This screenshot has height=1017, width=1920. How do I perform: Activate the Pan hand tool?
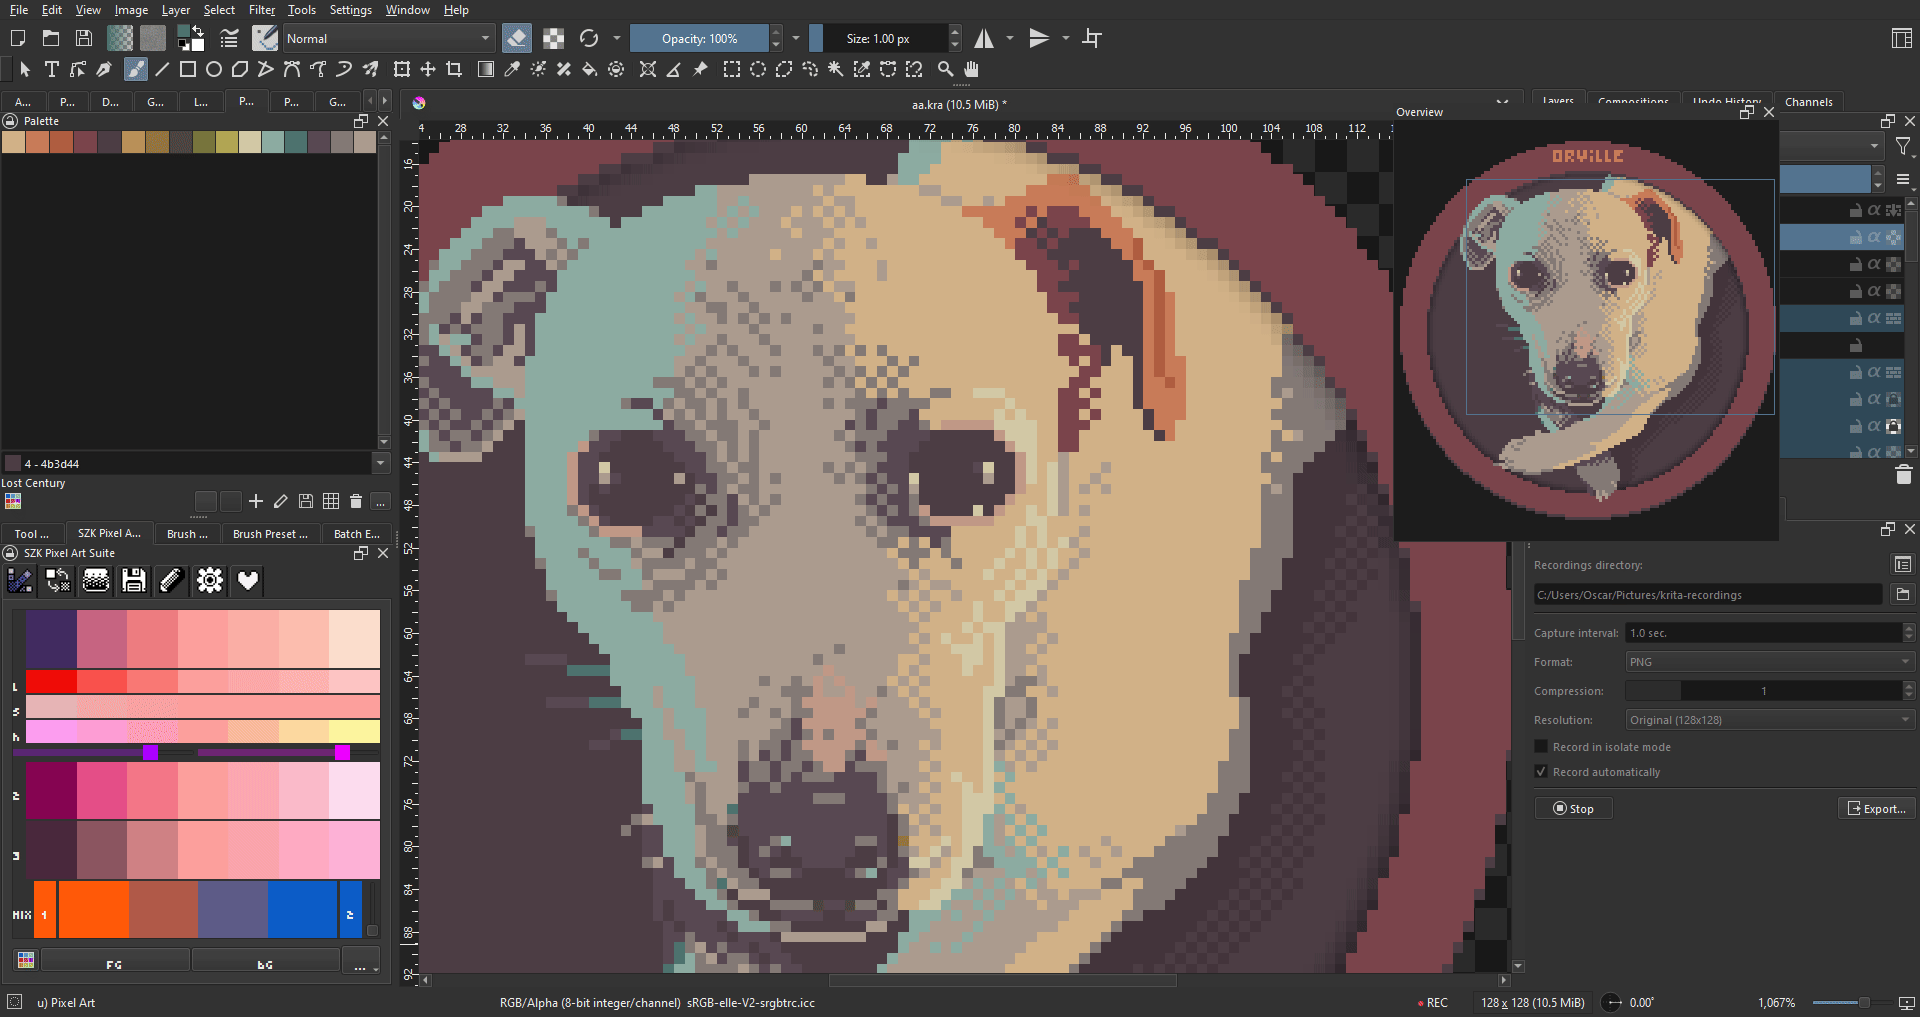971,69
